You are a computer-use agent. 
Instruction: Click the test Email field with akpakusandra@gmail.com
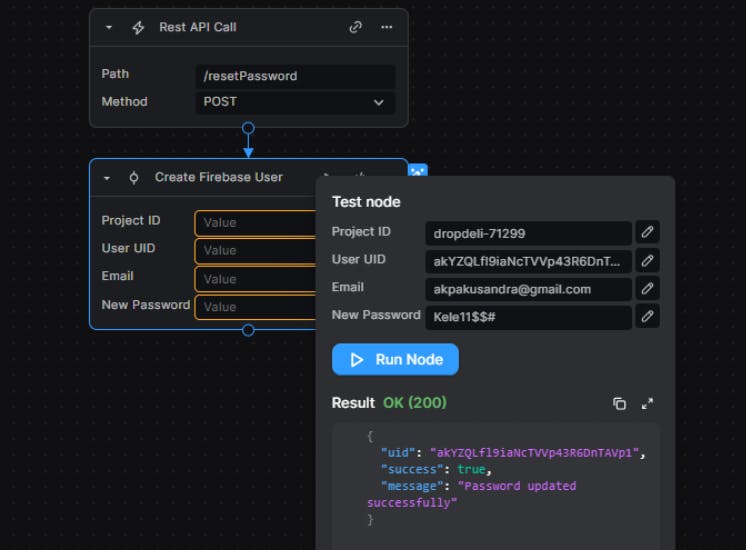pyautogui.click(x=527, y=289)
